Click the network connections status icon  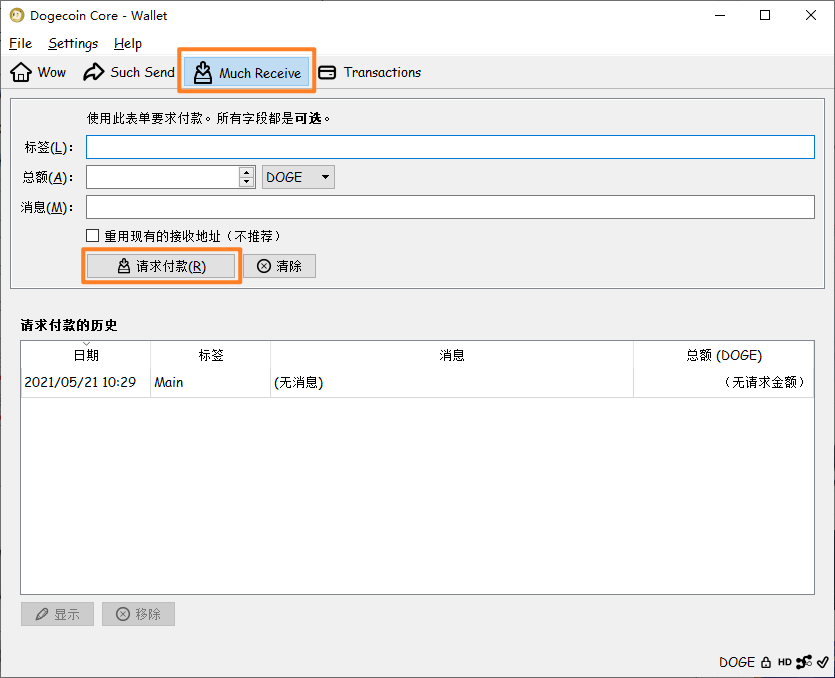pos(804,662)
